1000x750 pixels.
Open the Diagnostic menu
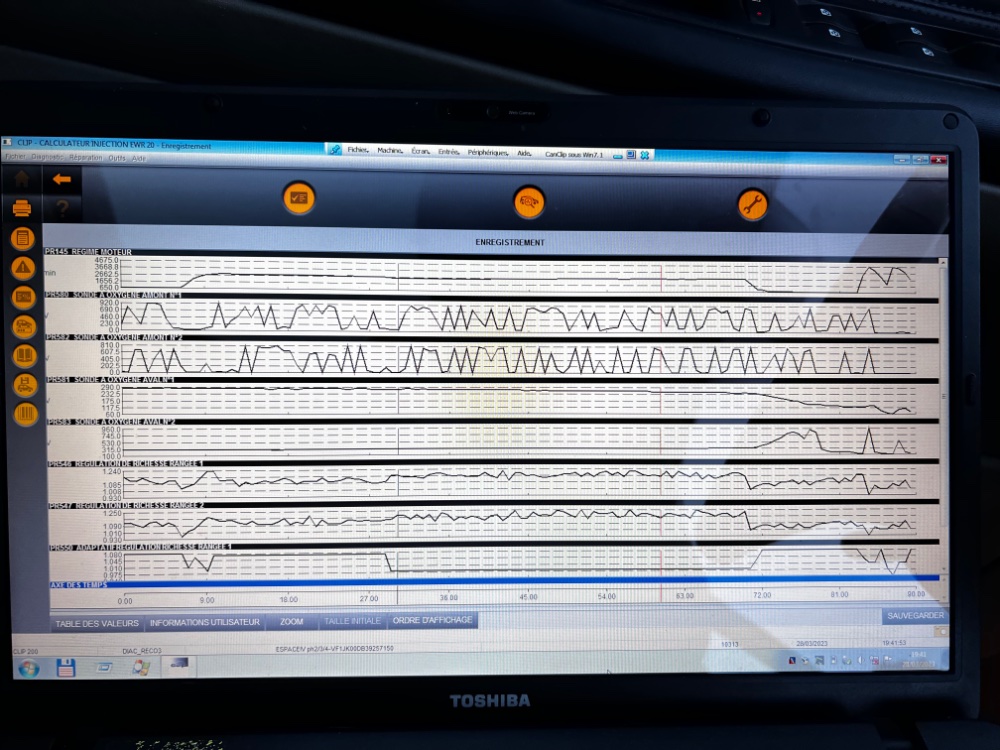click(47, 158)
